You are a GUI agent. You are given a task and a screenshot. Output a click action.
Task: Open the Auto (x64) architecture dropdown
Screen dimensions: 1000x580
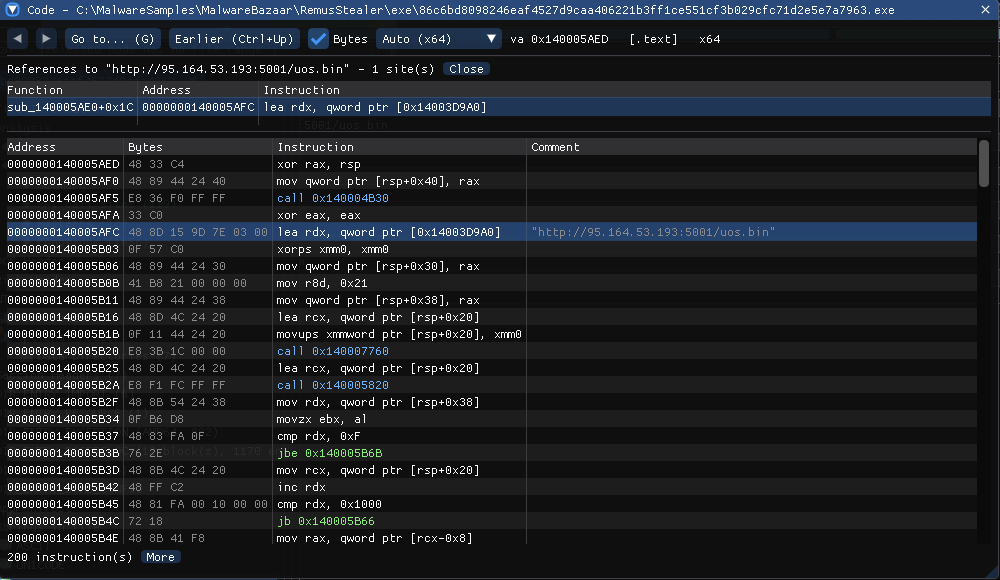point(438,39)
